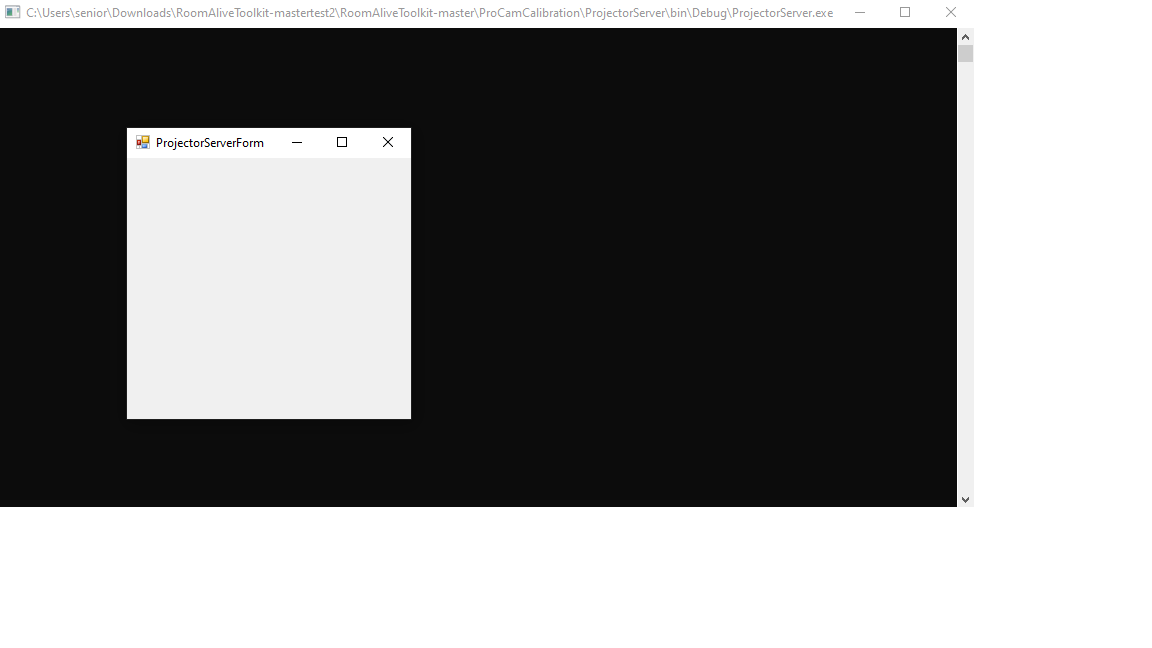Maximize the ProjectorServer console window
The height and width of the screenshot is (648, 1152).
coord(905,12)
